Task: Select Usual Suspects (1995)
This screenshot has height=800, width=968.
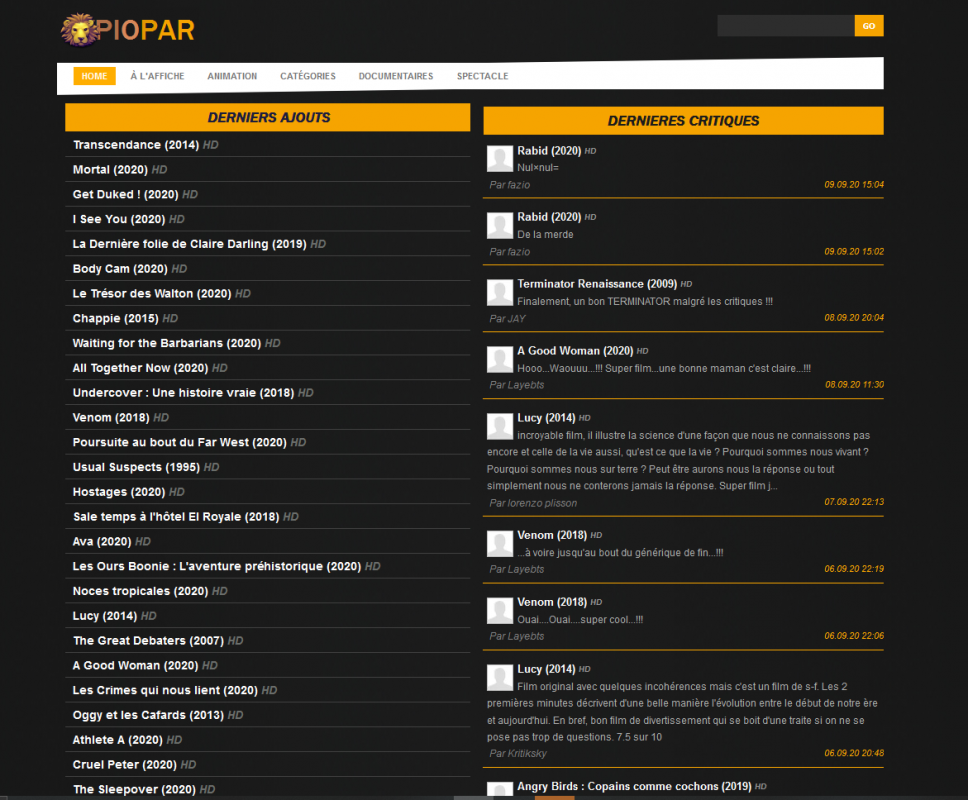Action: pyautogui.click(x=136, y=467)
